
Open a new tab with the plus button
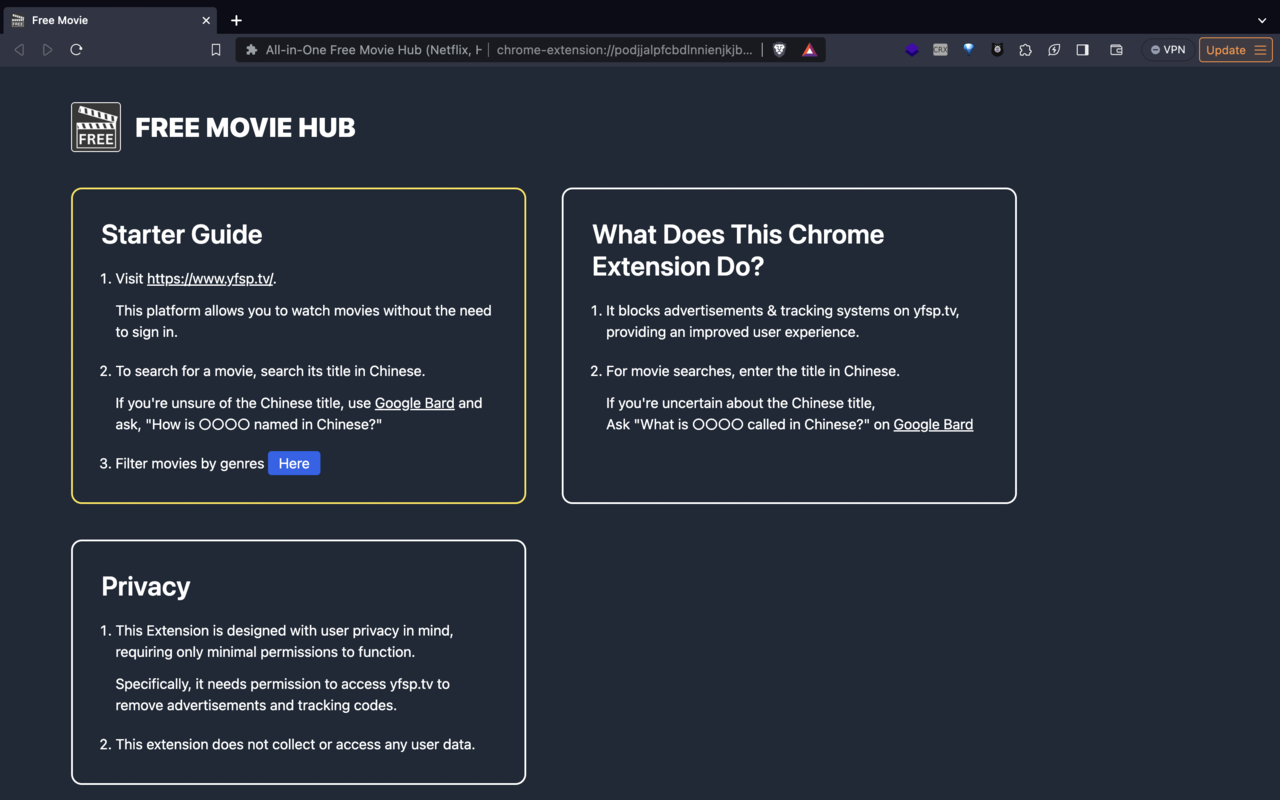[236, 20]
